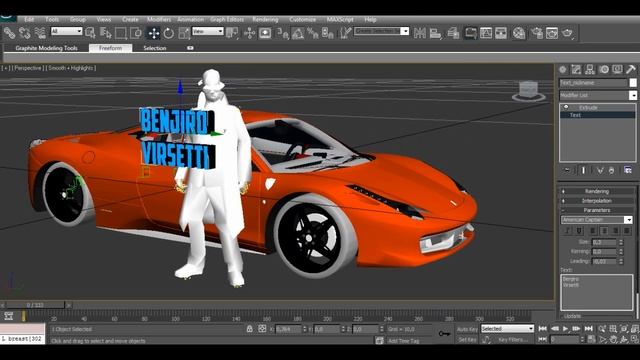Open Key Filters dialog
This screenshot has height=360, width=640.
tap(512, 340)
